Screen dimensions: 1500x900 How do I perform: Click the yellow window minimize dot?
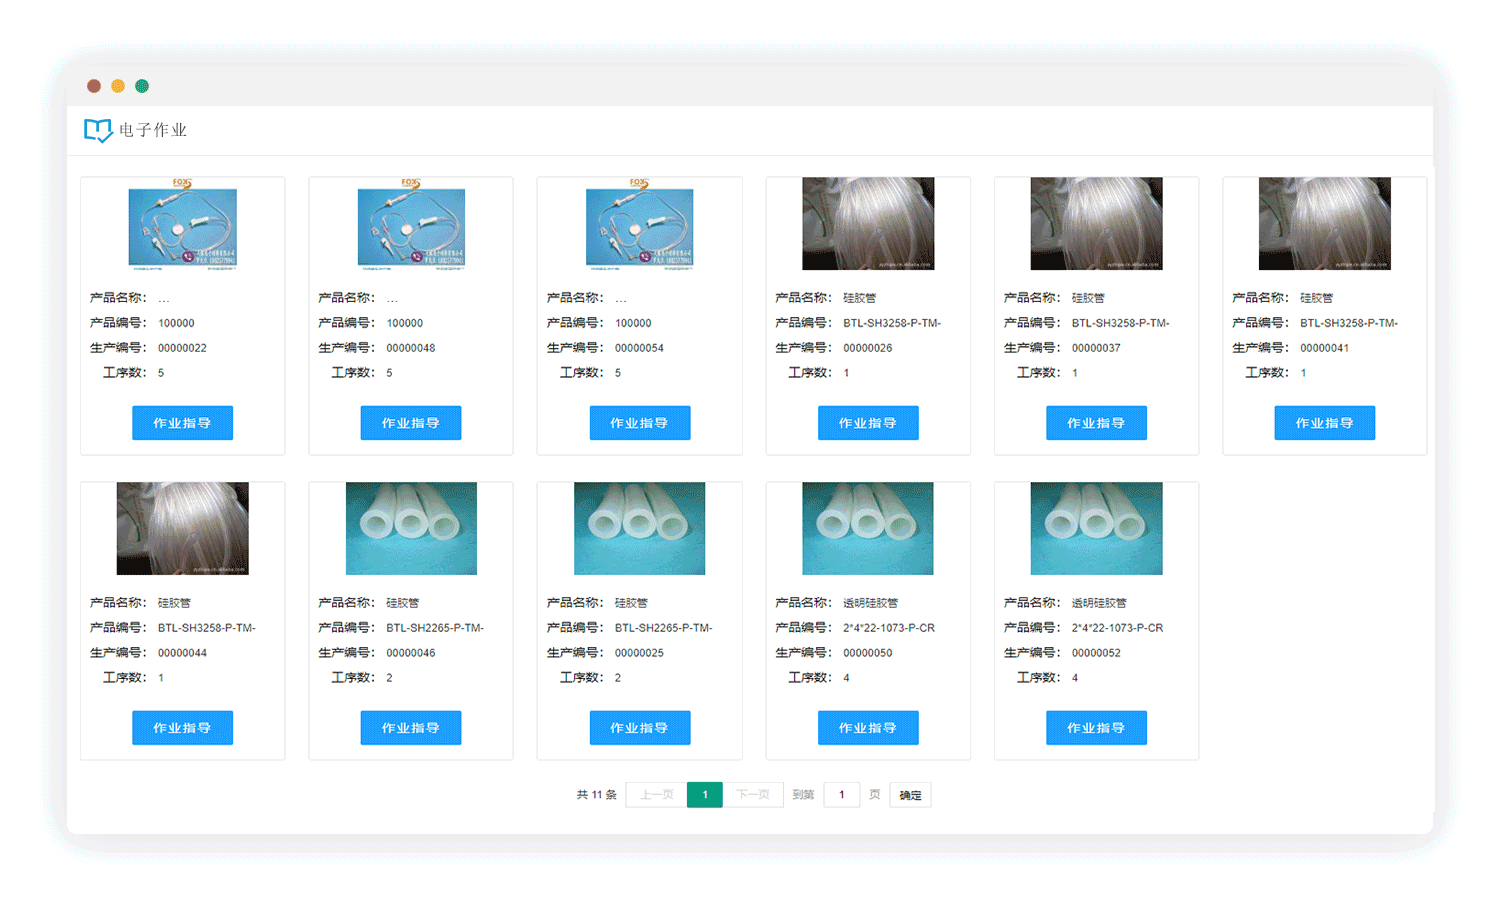[x=118, y=86]
